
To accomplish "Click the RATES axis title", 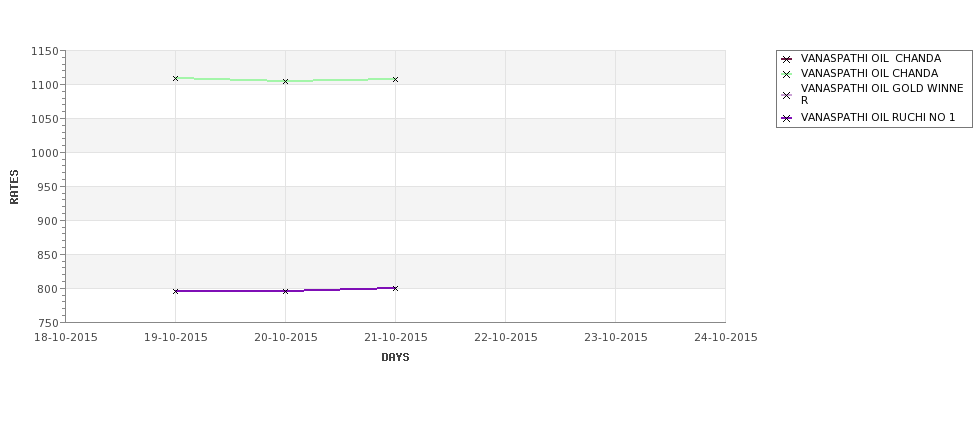I will pos(14,187).
